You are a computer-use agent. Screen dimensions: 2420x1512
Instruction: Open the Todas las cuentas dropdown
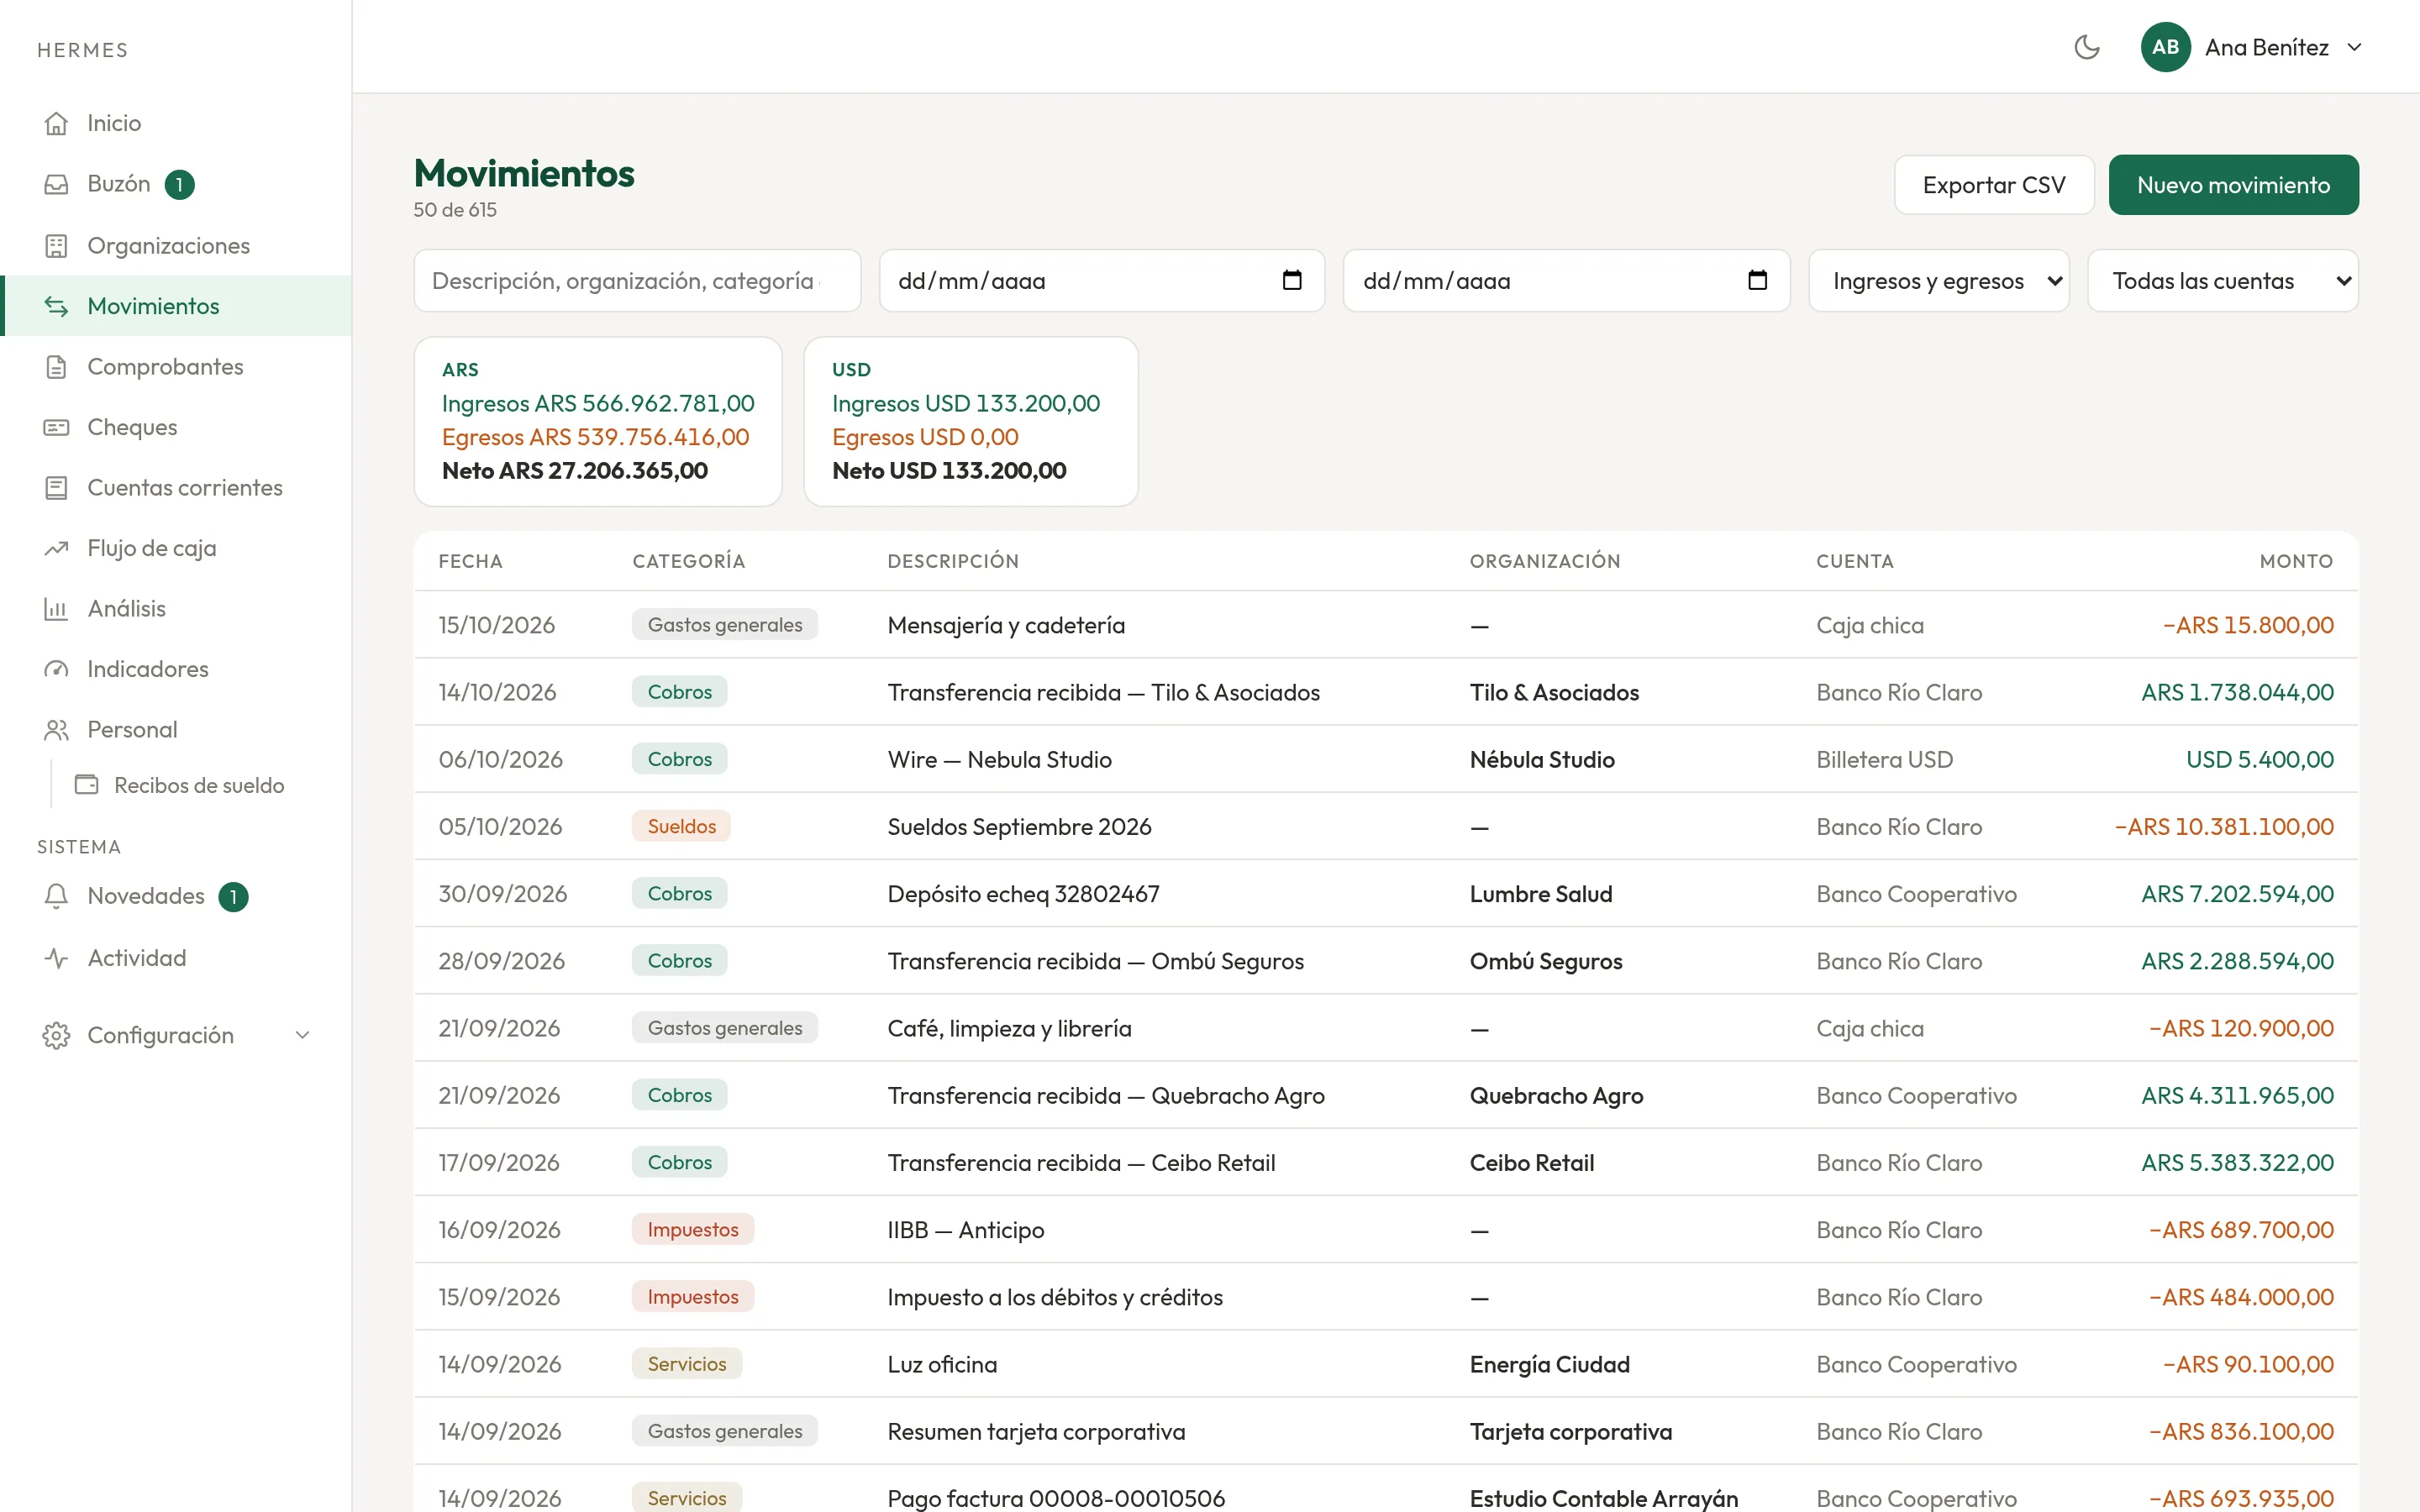pos(2222,281)
